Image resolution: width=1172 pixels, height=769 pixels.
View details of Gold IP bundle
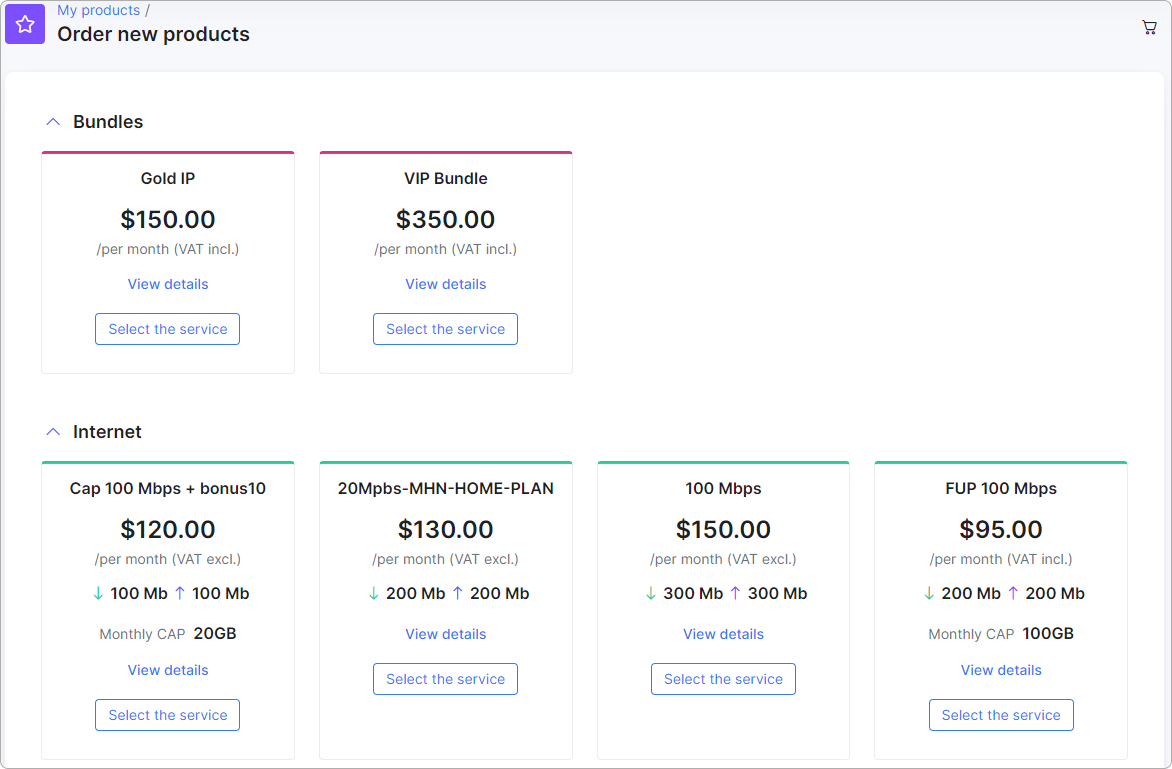[167, 284]
